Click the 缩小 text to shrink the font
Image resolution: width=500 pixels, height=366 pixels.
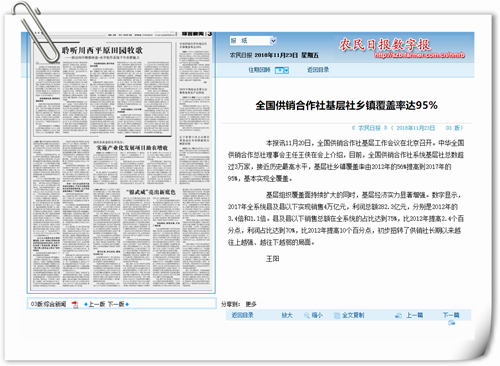coord(317,315)
